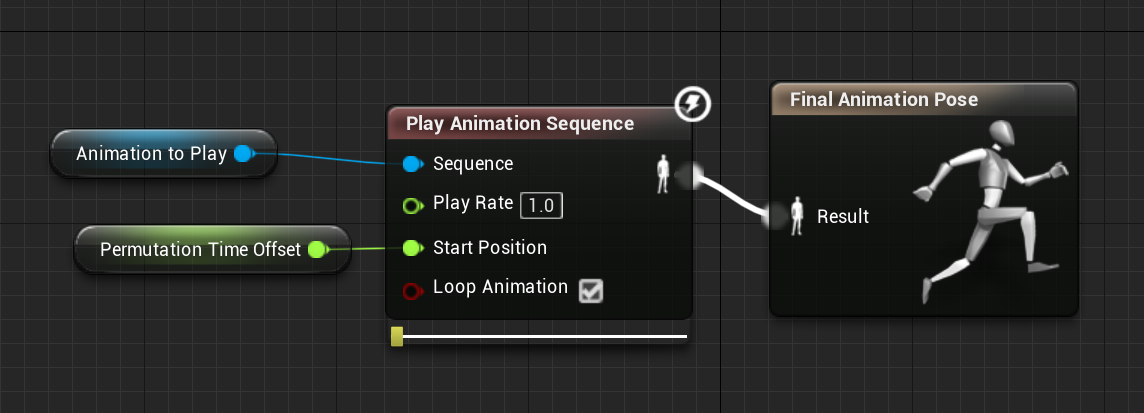Viewport: 1144px width, 413px height.
Task: Click the lightning bolt fast-path icon
Action: pos(692,104)
